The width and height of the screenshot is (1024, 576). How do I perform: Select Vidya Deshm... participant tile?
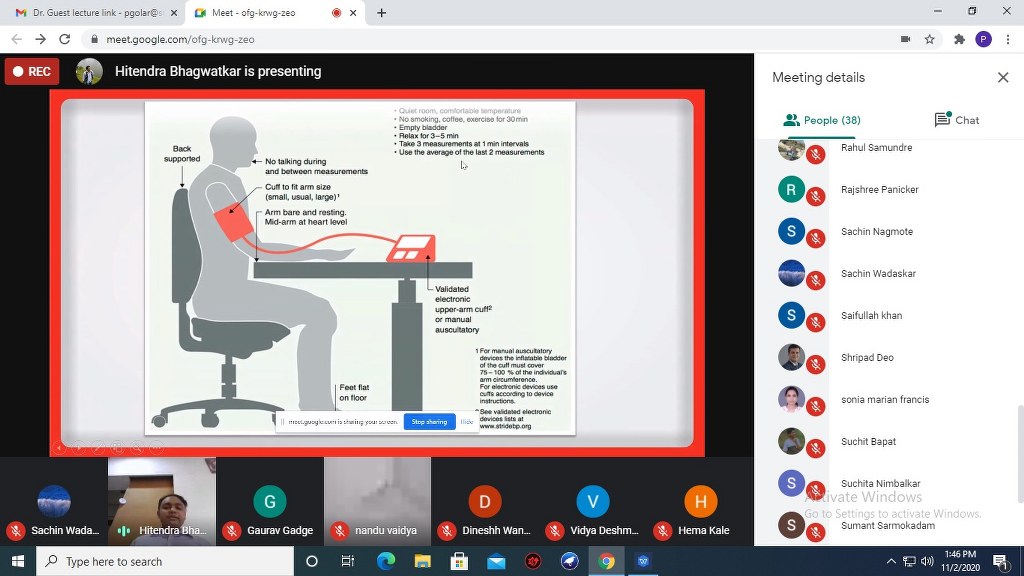(592, 502)
